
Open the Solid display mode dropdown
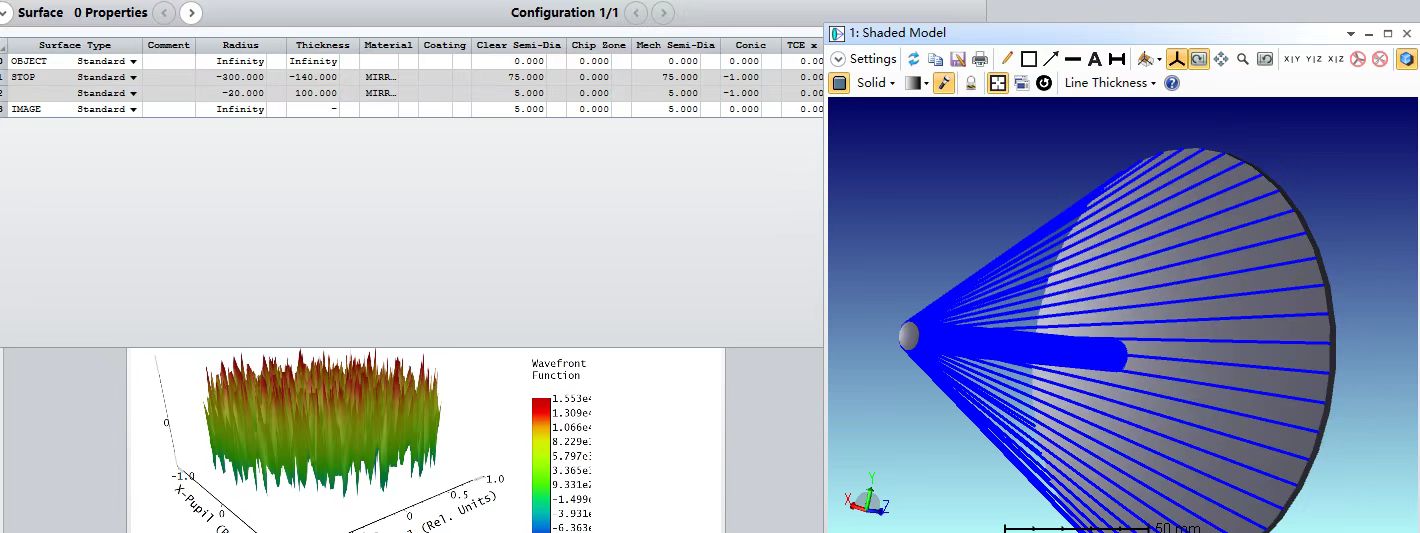pyautogui.click(x=875, y=83)
